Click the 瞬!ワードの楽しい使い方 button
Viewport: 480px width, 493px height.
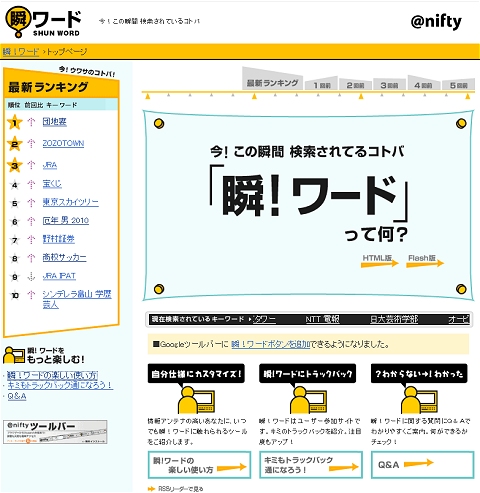tap(199, 465)
